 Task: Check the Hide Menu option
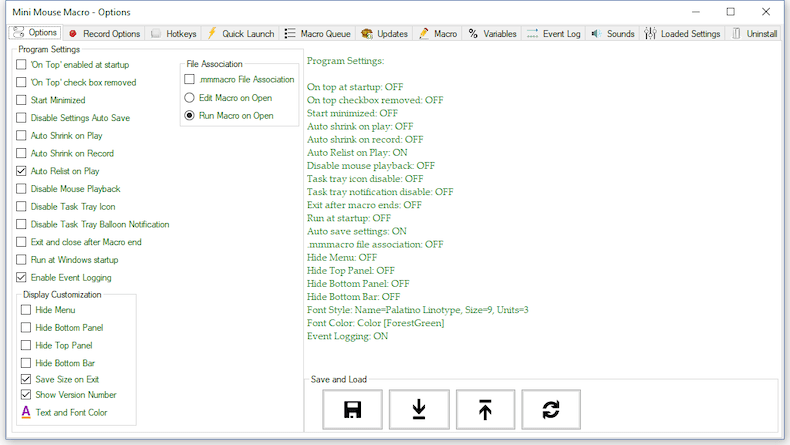click(26, 309)
